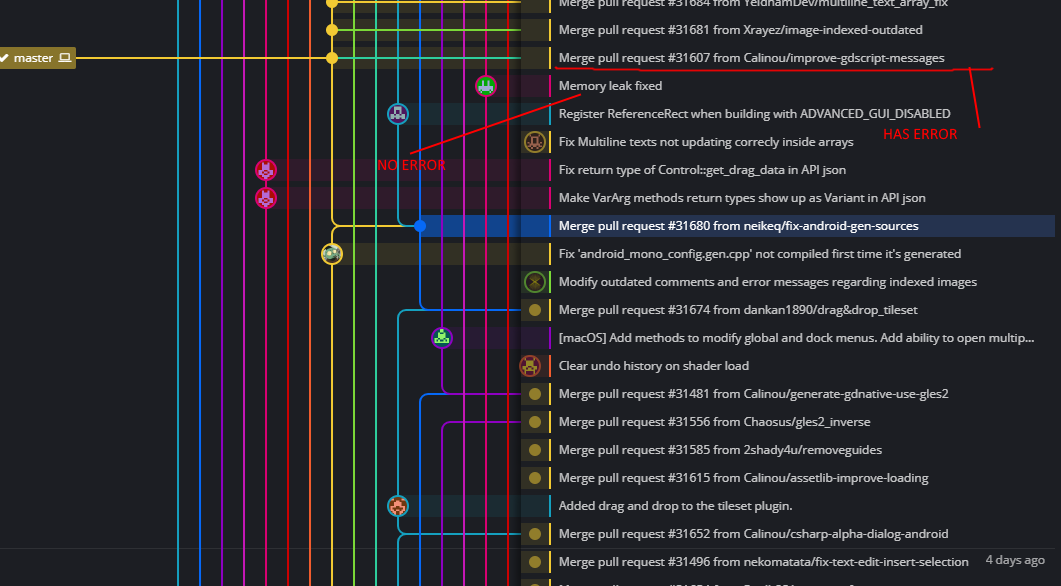This screenshot has width=1061, height=586.
Task: Select commit Merge pull request #31674 drag&drop_tileset
Action: point(738,310)
